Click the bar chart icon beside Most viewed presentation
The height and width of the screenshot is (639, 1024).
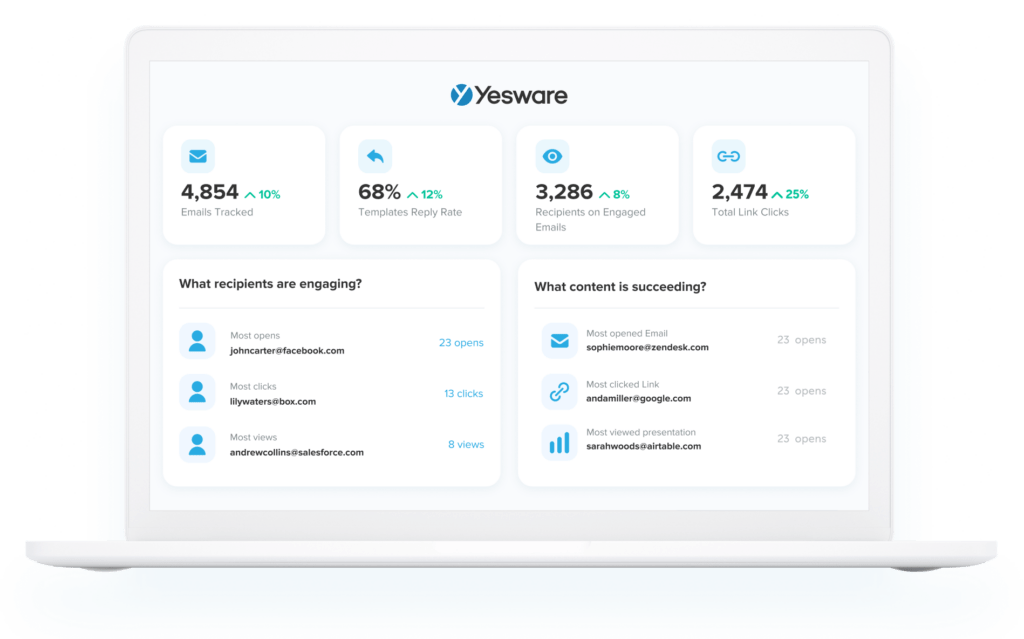point(559,442)
